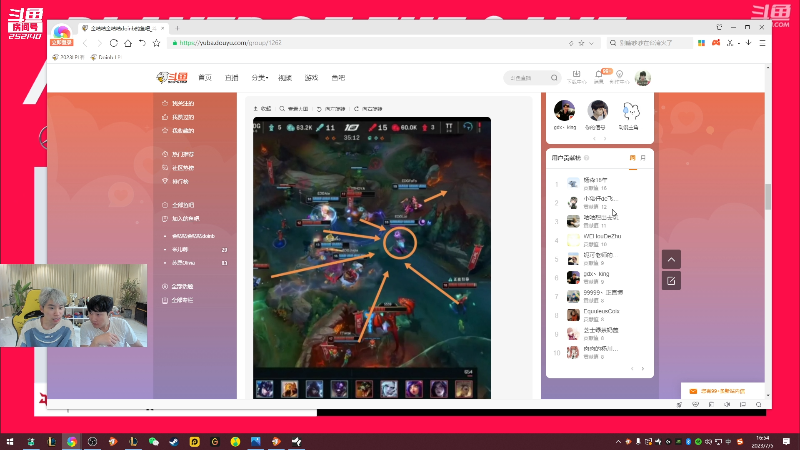Open the 视频 video nav item
The width and height of the screenshot is (800, 450).
[x=285, y=78]
